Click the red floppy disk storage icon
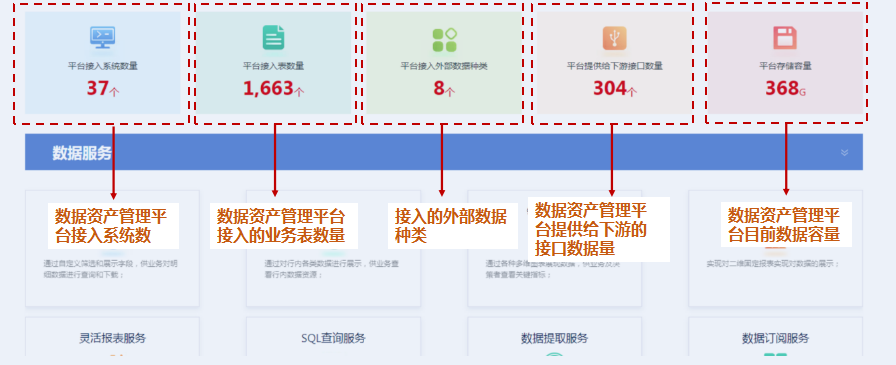896x365 pixels. click(x=785, y=38)
